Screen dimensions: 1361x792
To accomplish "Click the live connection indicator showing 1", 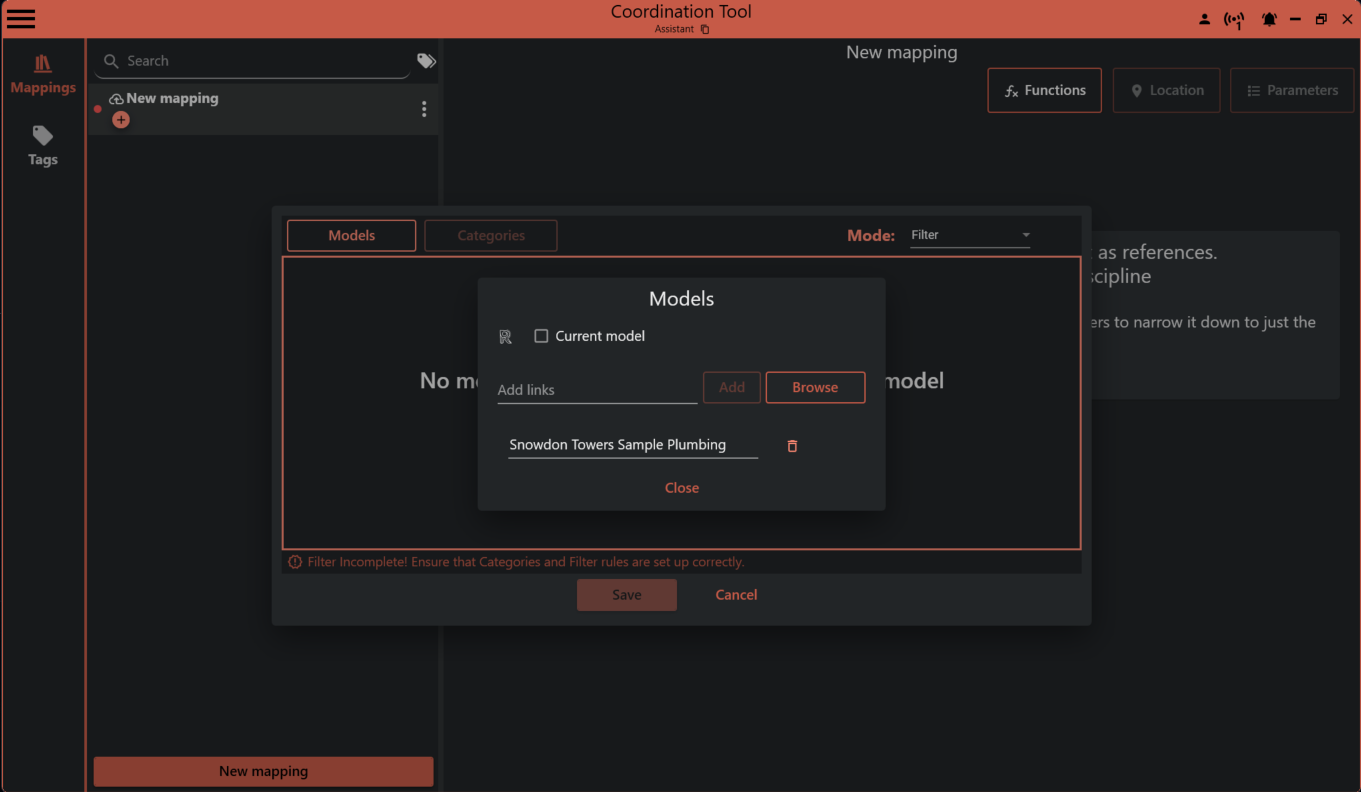I will click(x=1234, y=18).
